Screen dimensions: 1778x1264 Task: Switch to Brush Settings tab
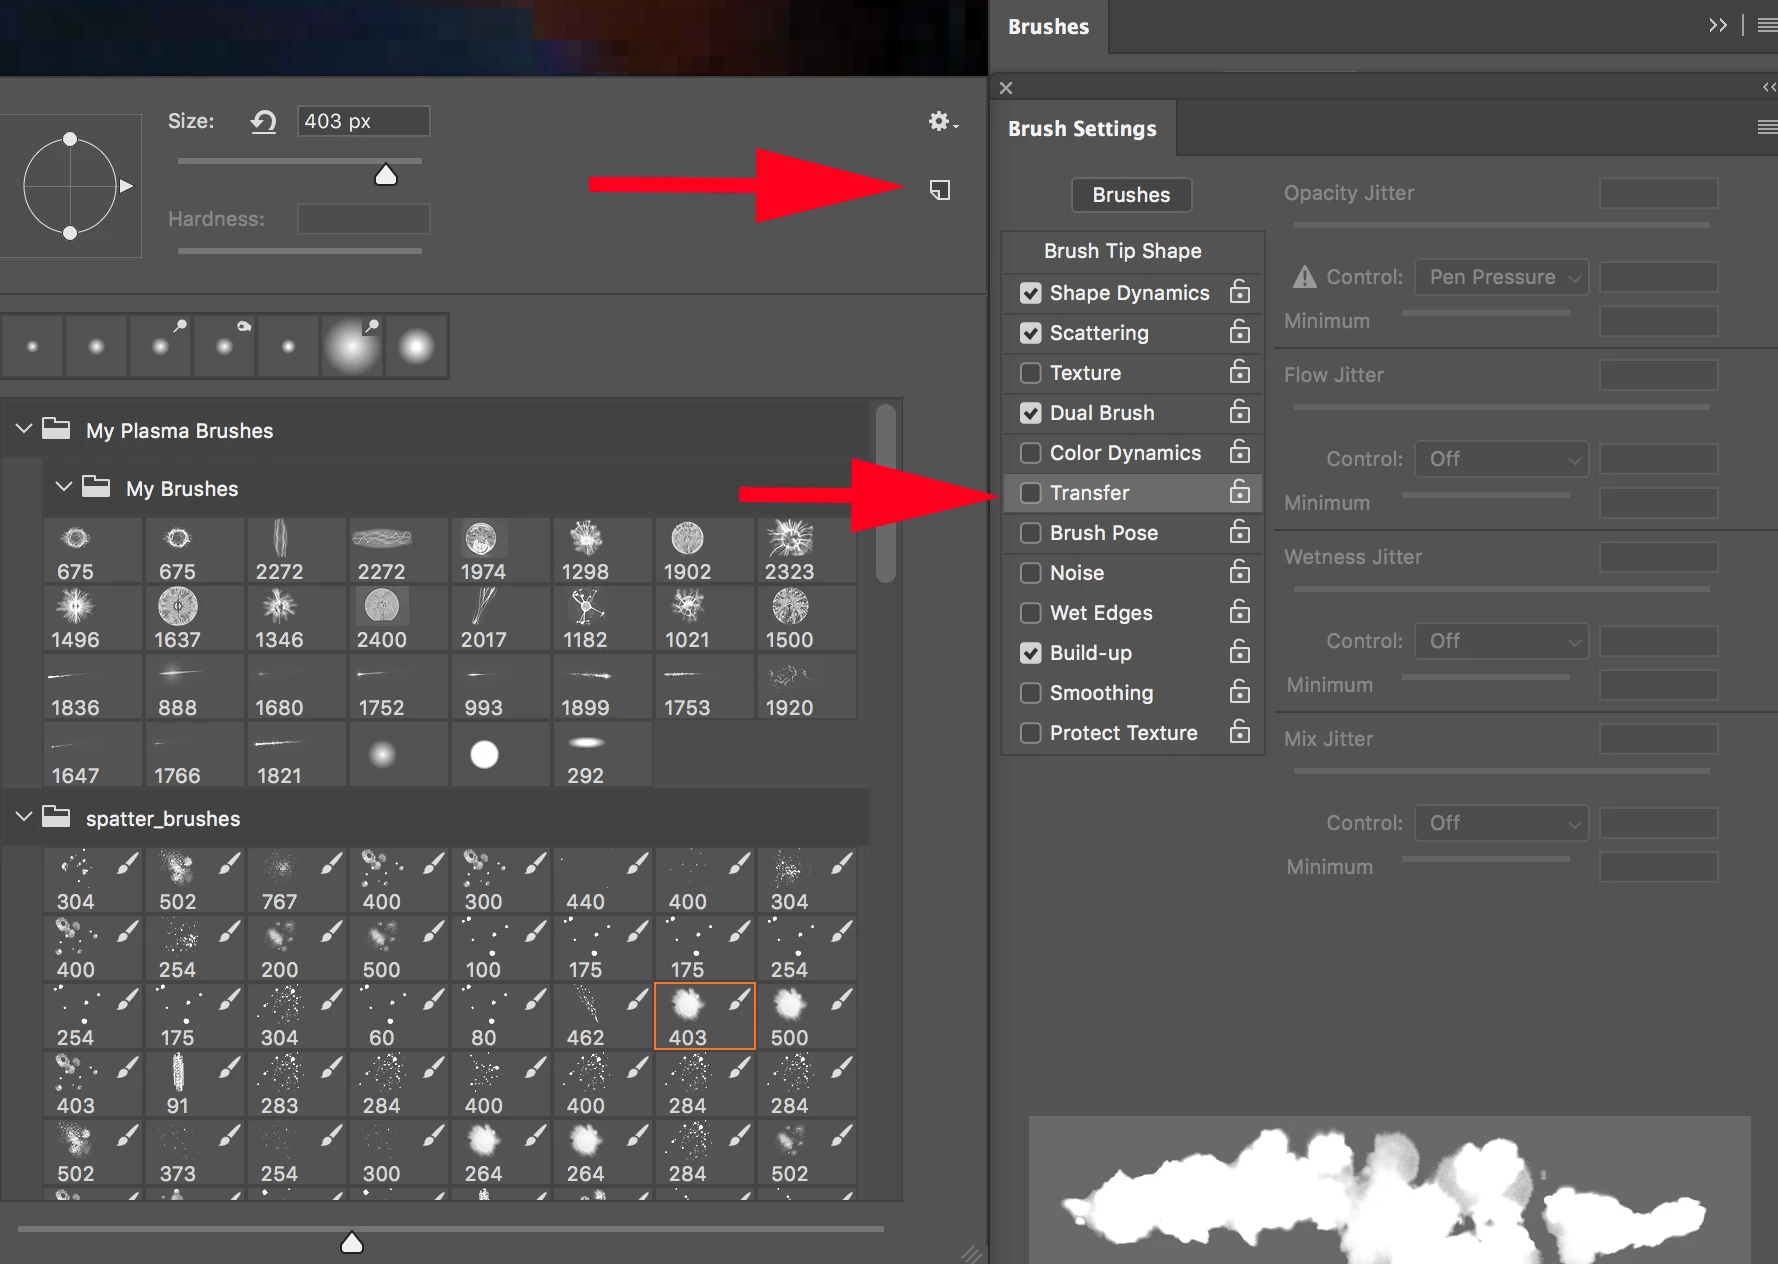click(x=1082, y=128)
